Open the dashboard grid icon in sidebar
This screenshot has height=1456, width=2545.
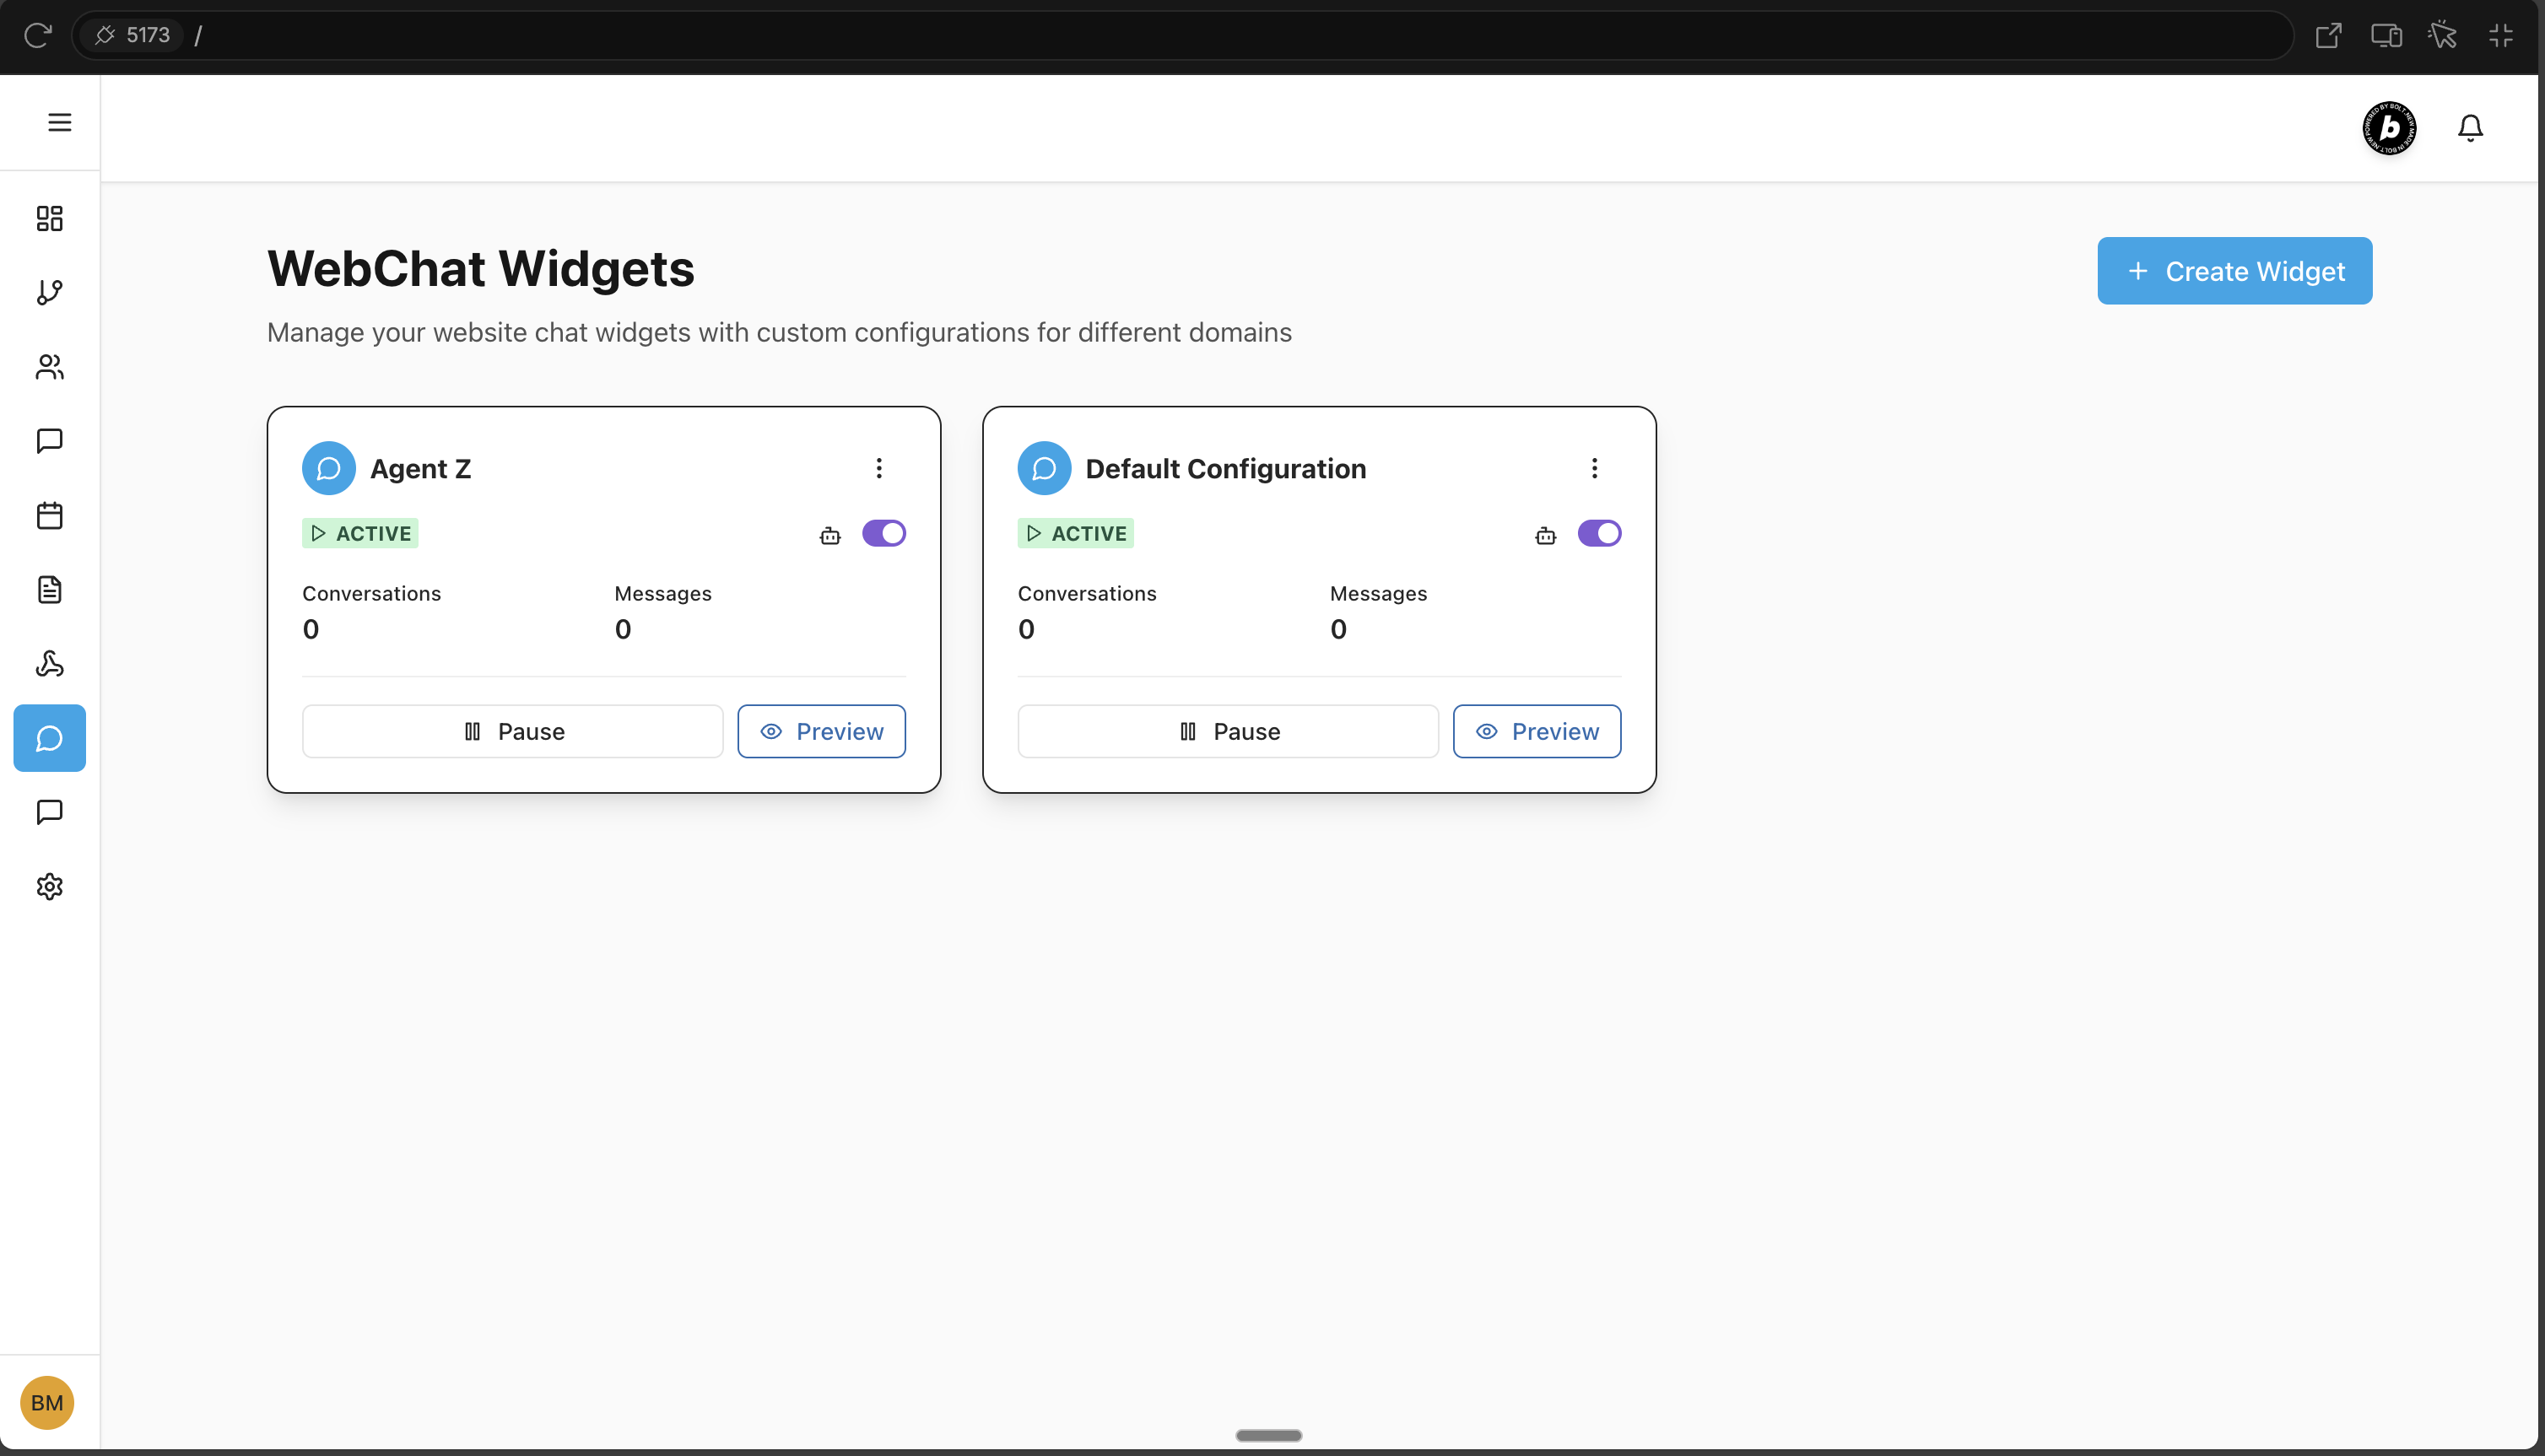click(49, 218)
